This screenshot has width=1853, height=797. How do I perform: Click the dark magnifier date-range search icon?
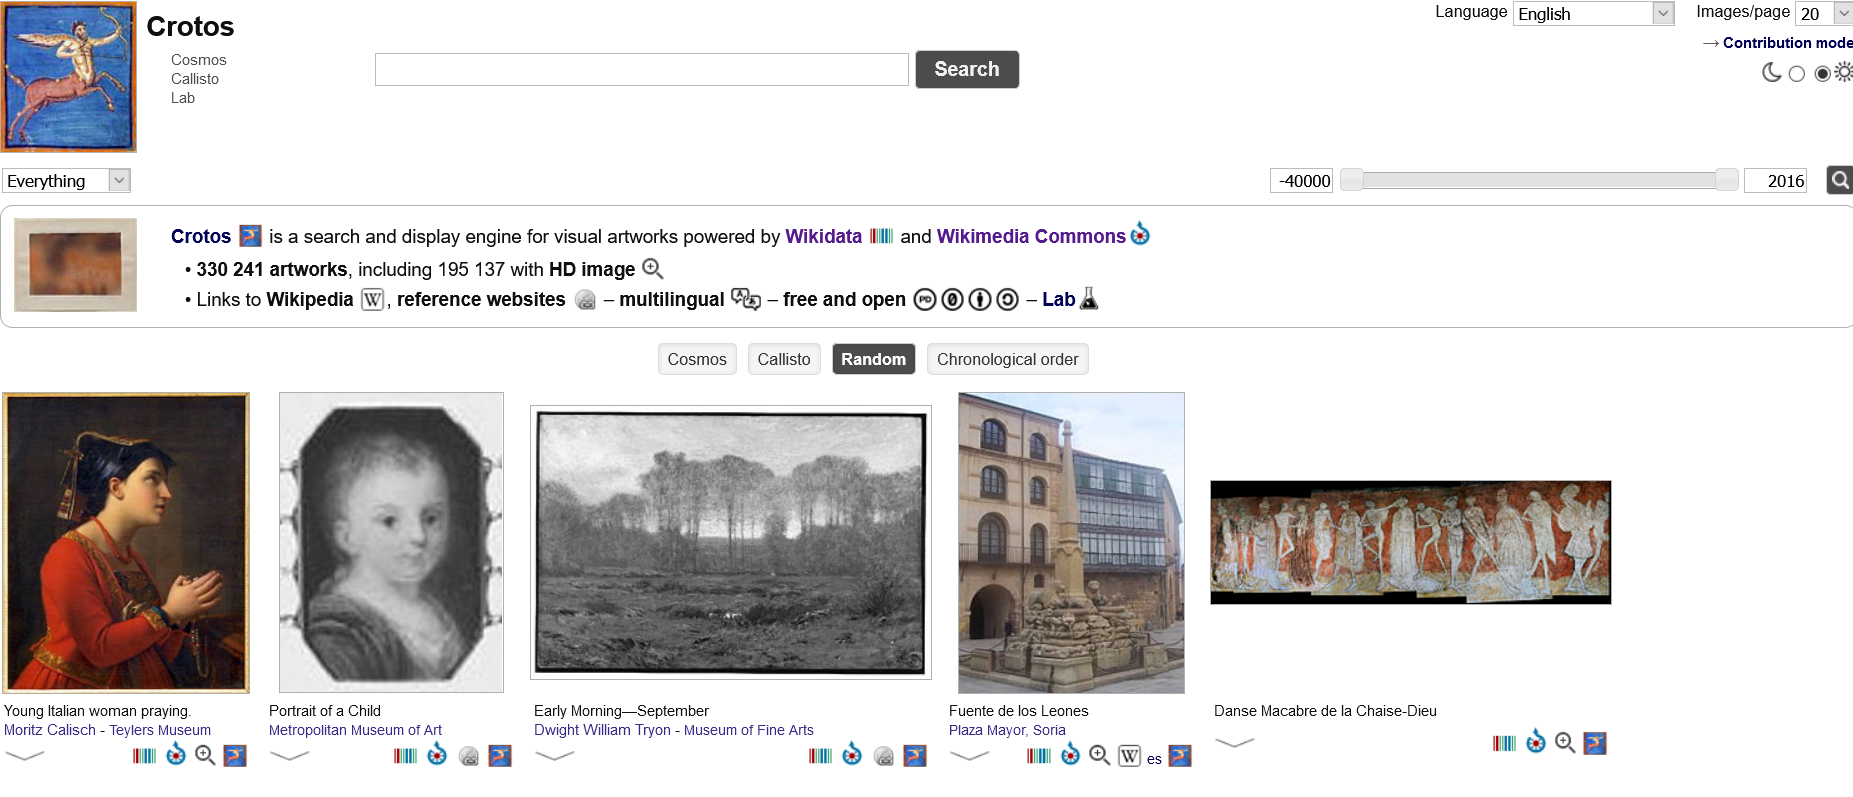[1839, 180]
